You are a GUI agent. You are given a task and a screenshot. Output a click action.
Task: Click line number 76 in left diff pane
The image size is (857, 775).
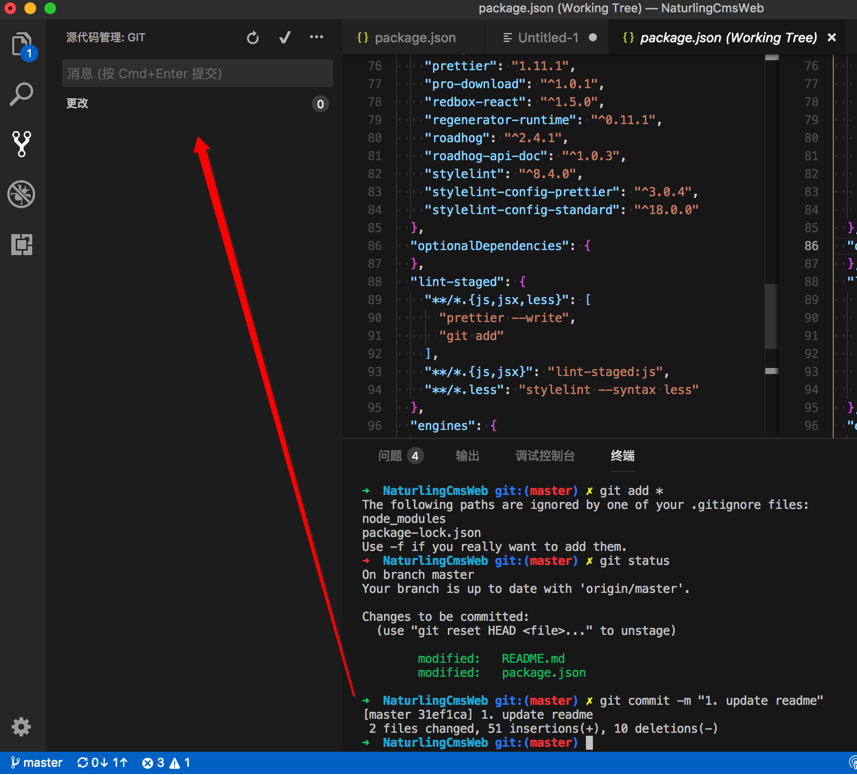[x=374, y=66]
